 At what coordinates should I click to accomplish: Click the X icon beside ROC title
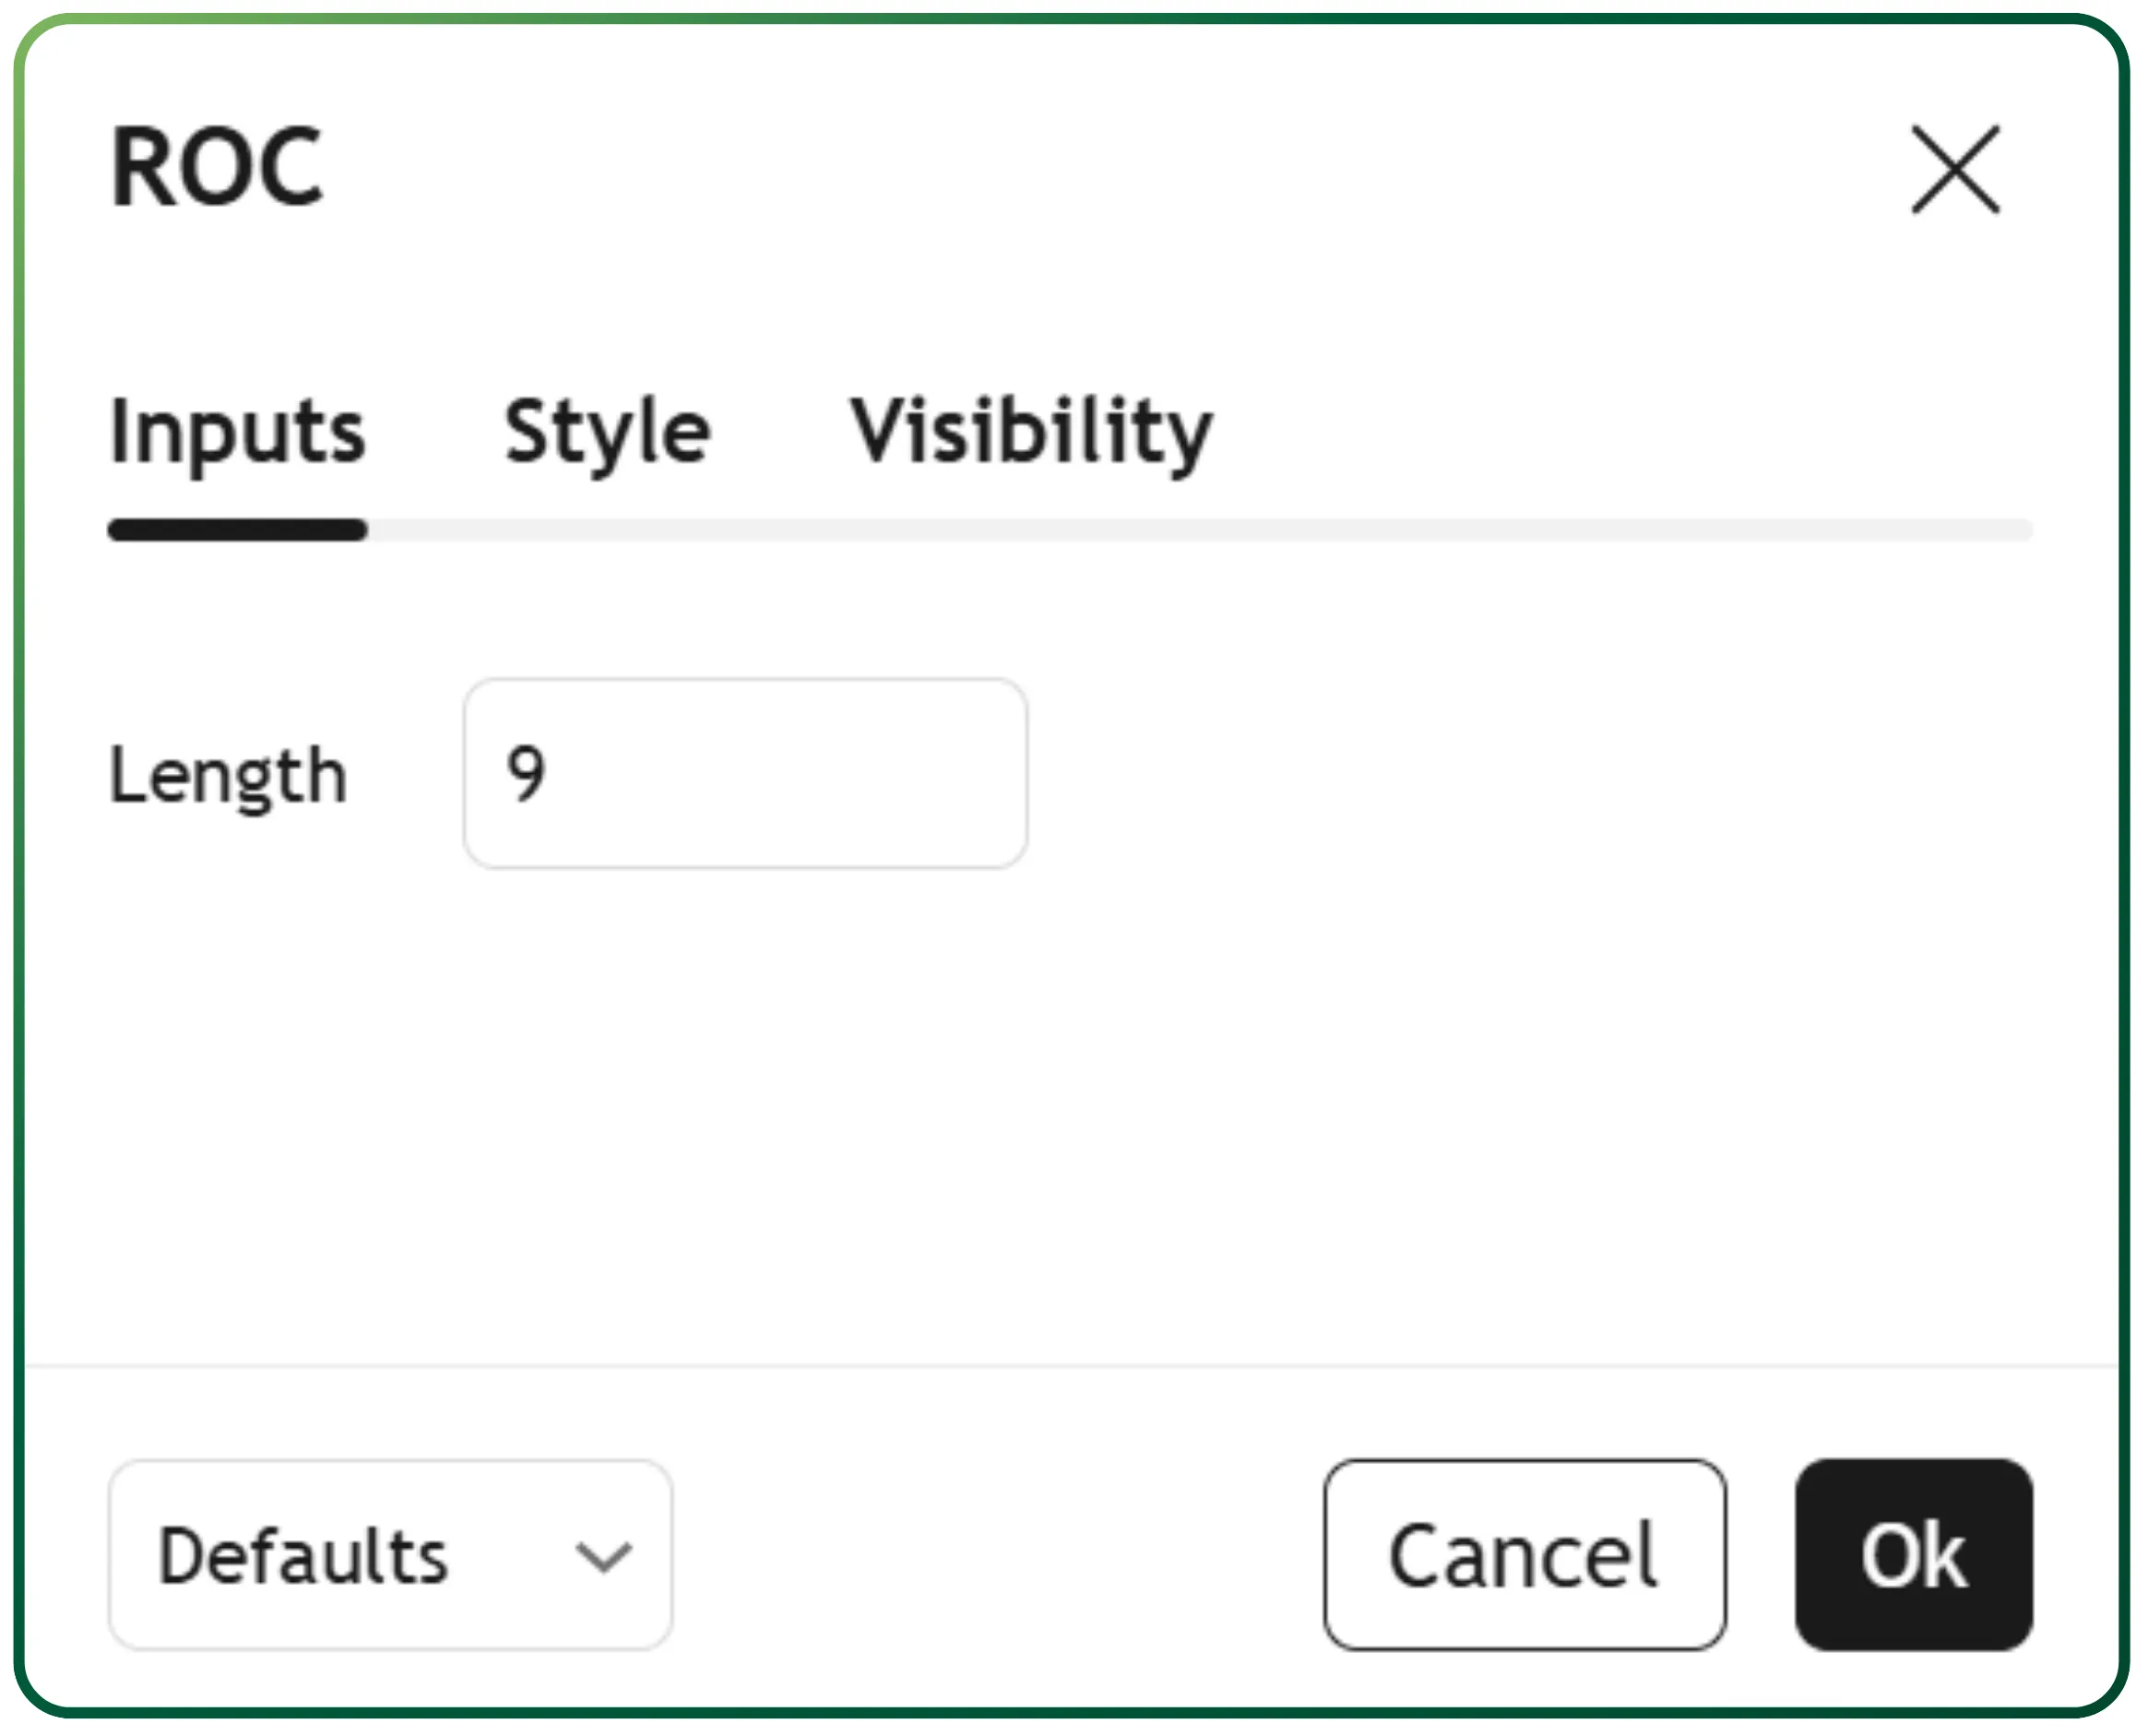tap(1955, 169)
